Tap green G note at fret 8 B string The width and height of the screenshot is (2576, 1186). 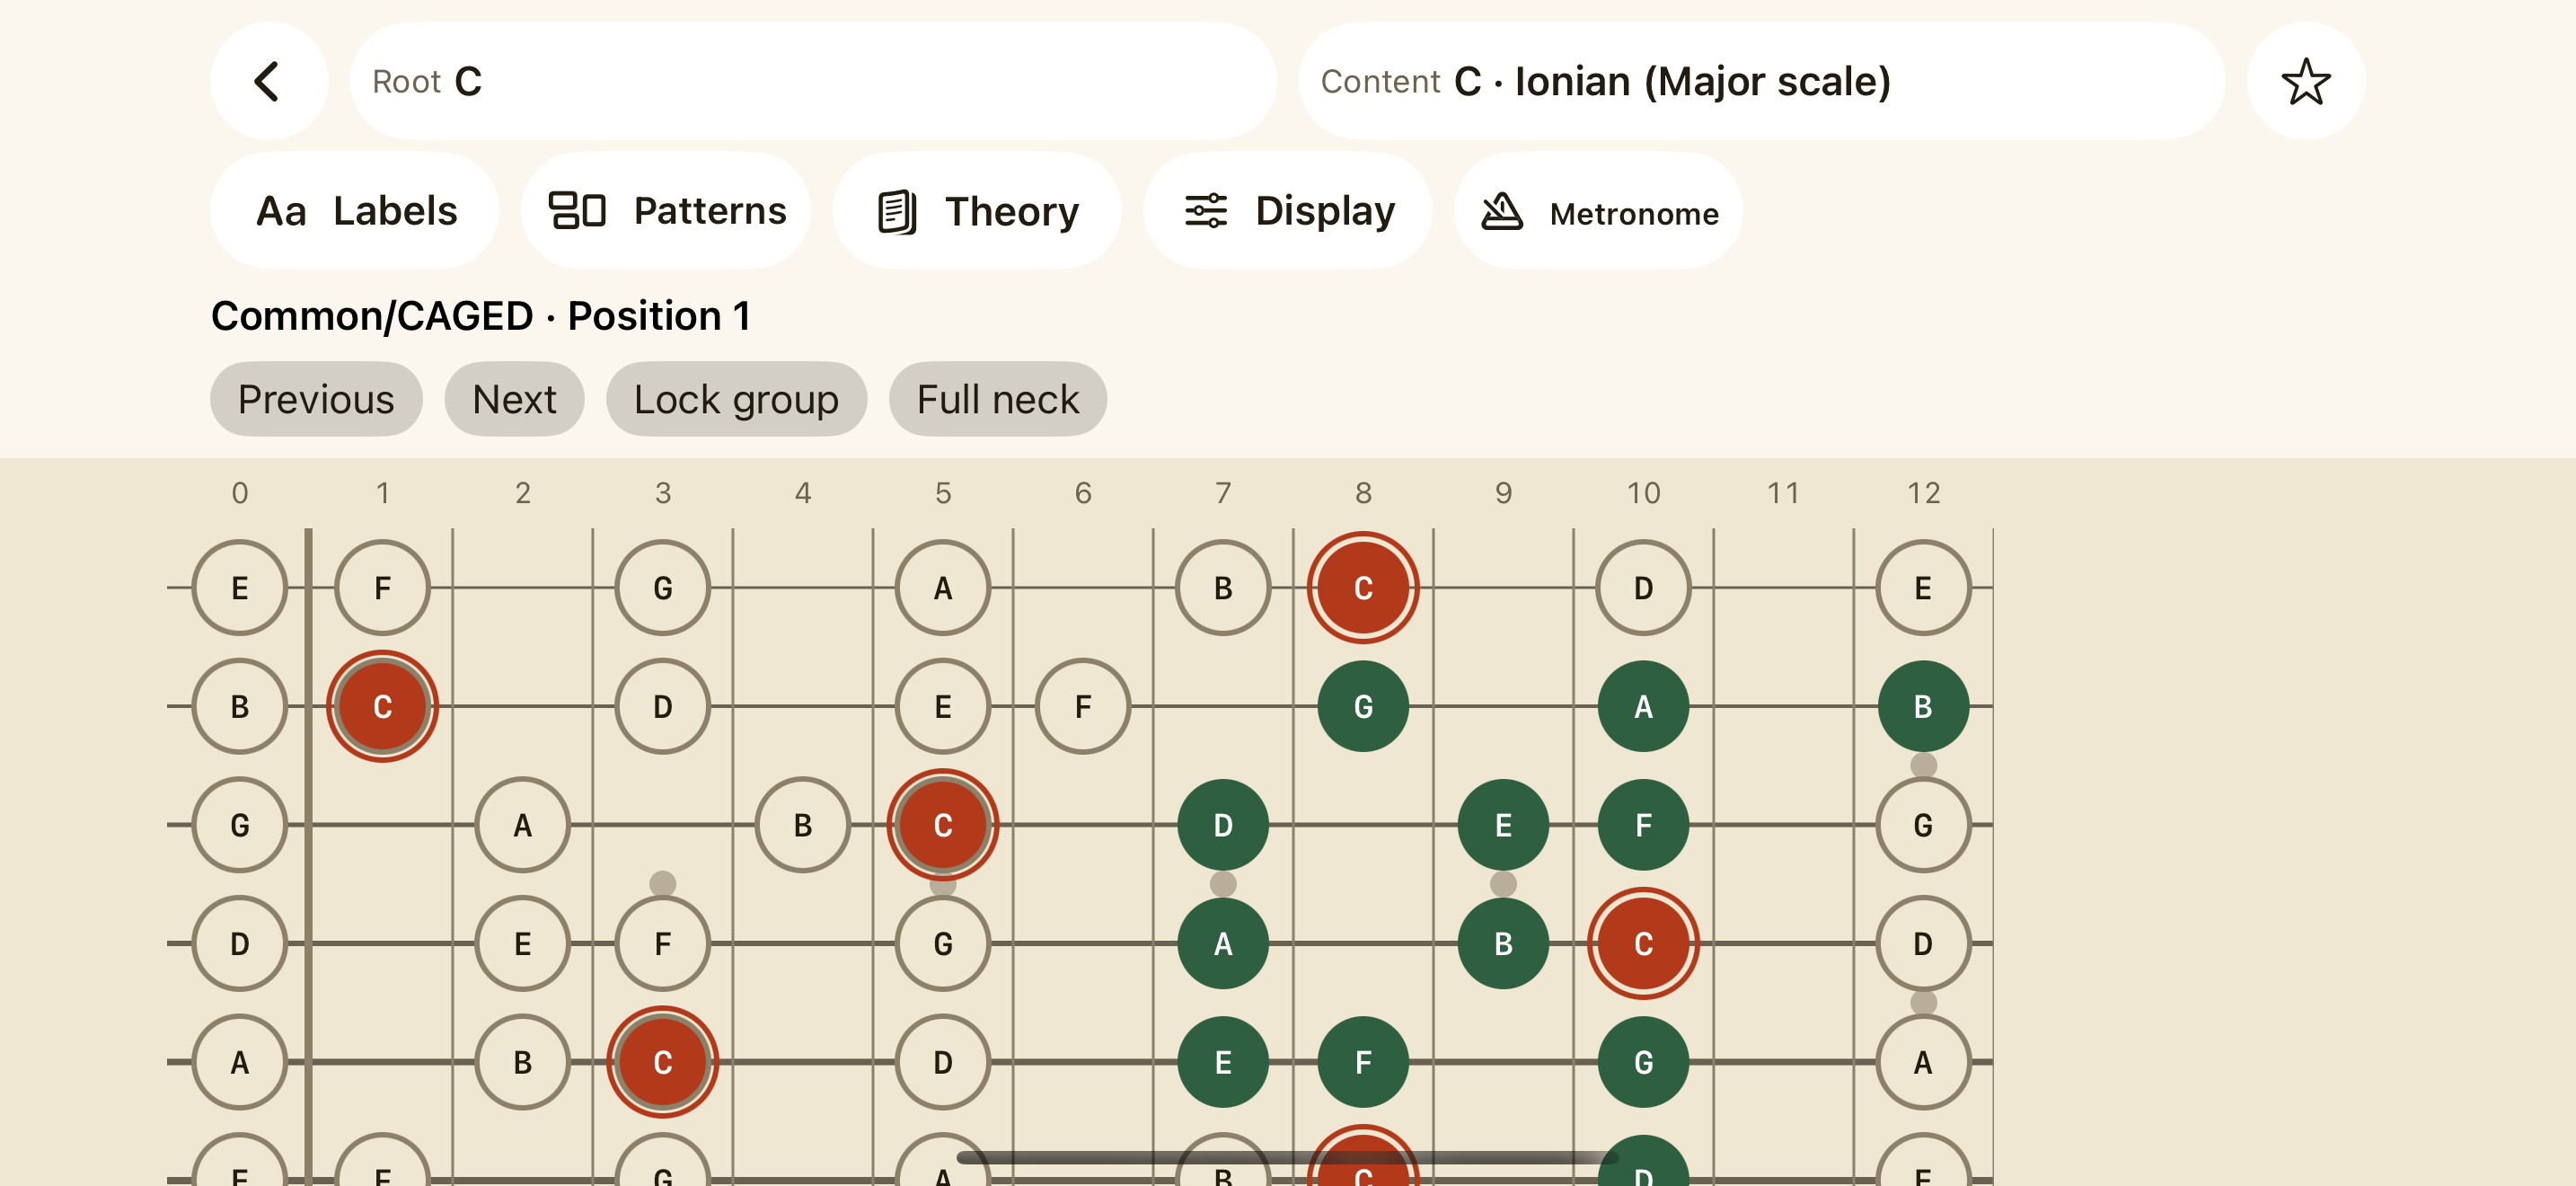click(1363, 706)
